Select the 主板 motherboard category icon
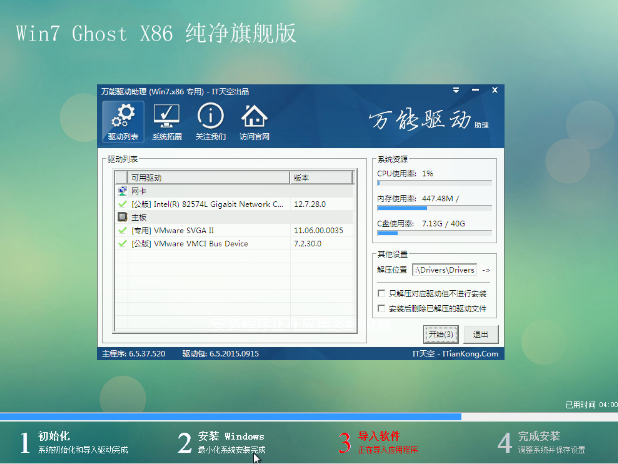The height and width of the screenshot is (464, 618). point(122,217)
